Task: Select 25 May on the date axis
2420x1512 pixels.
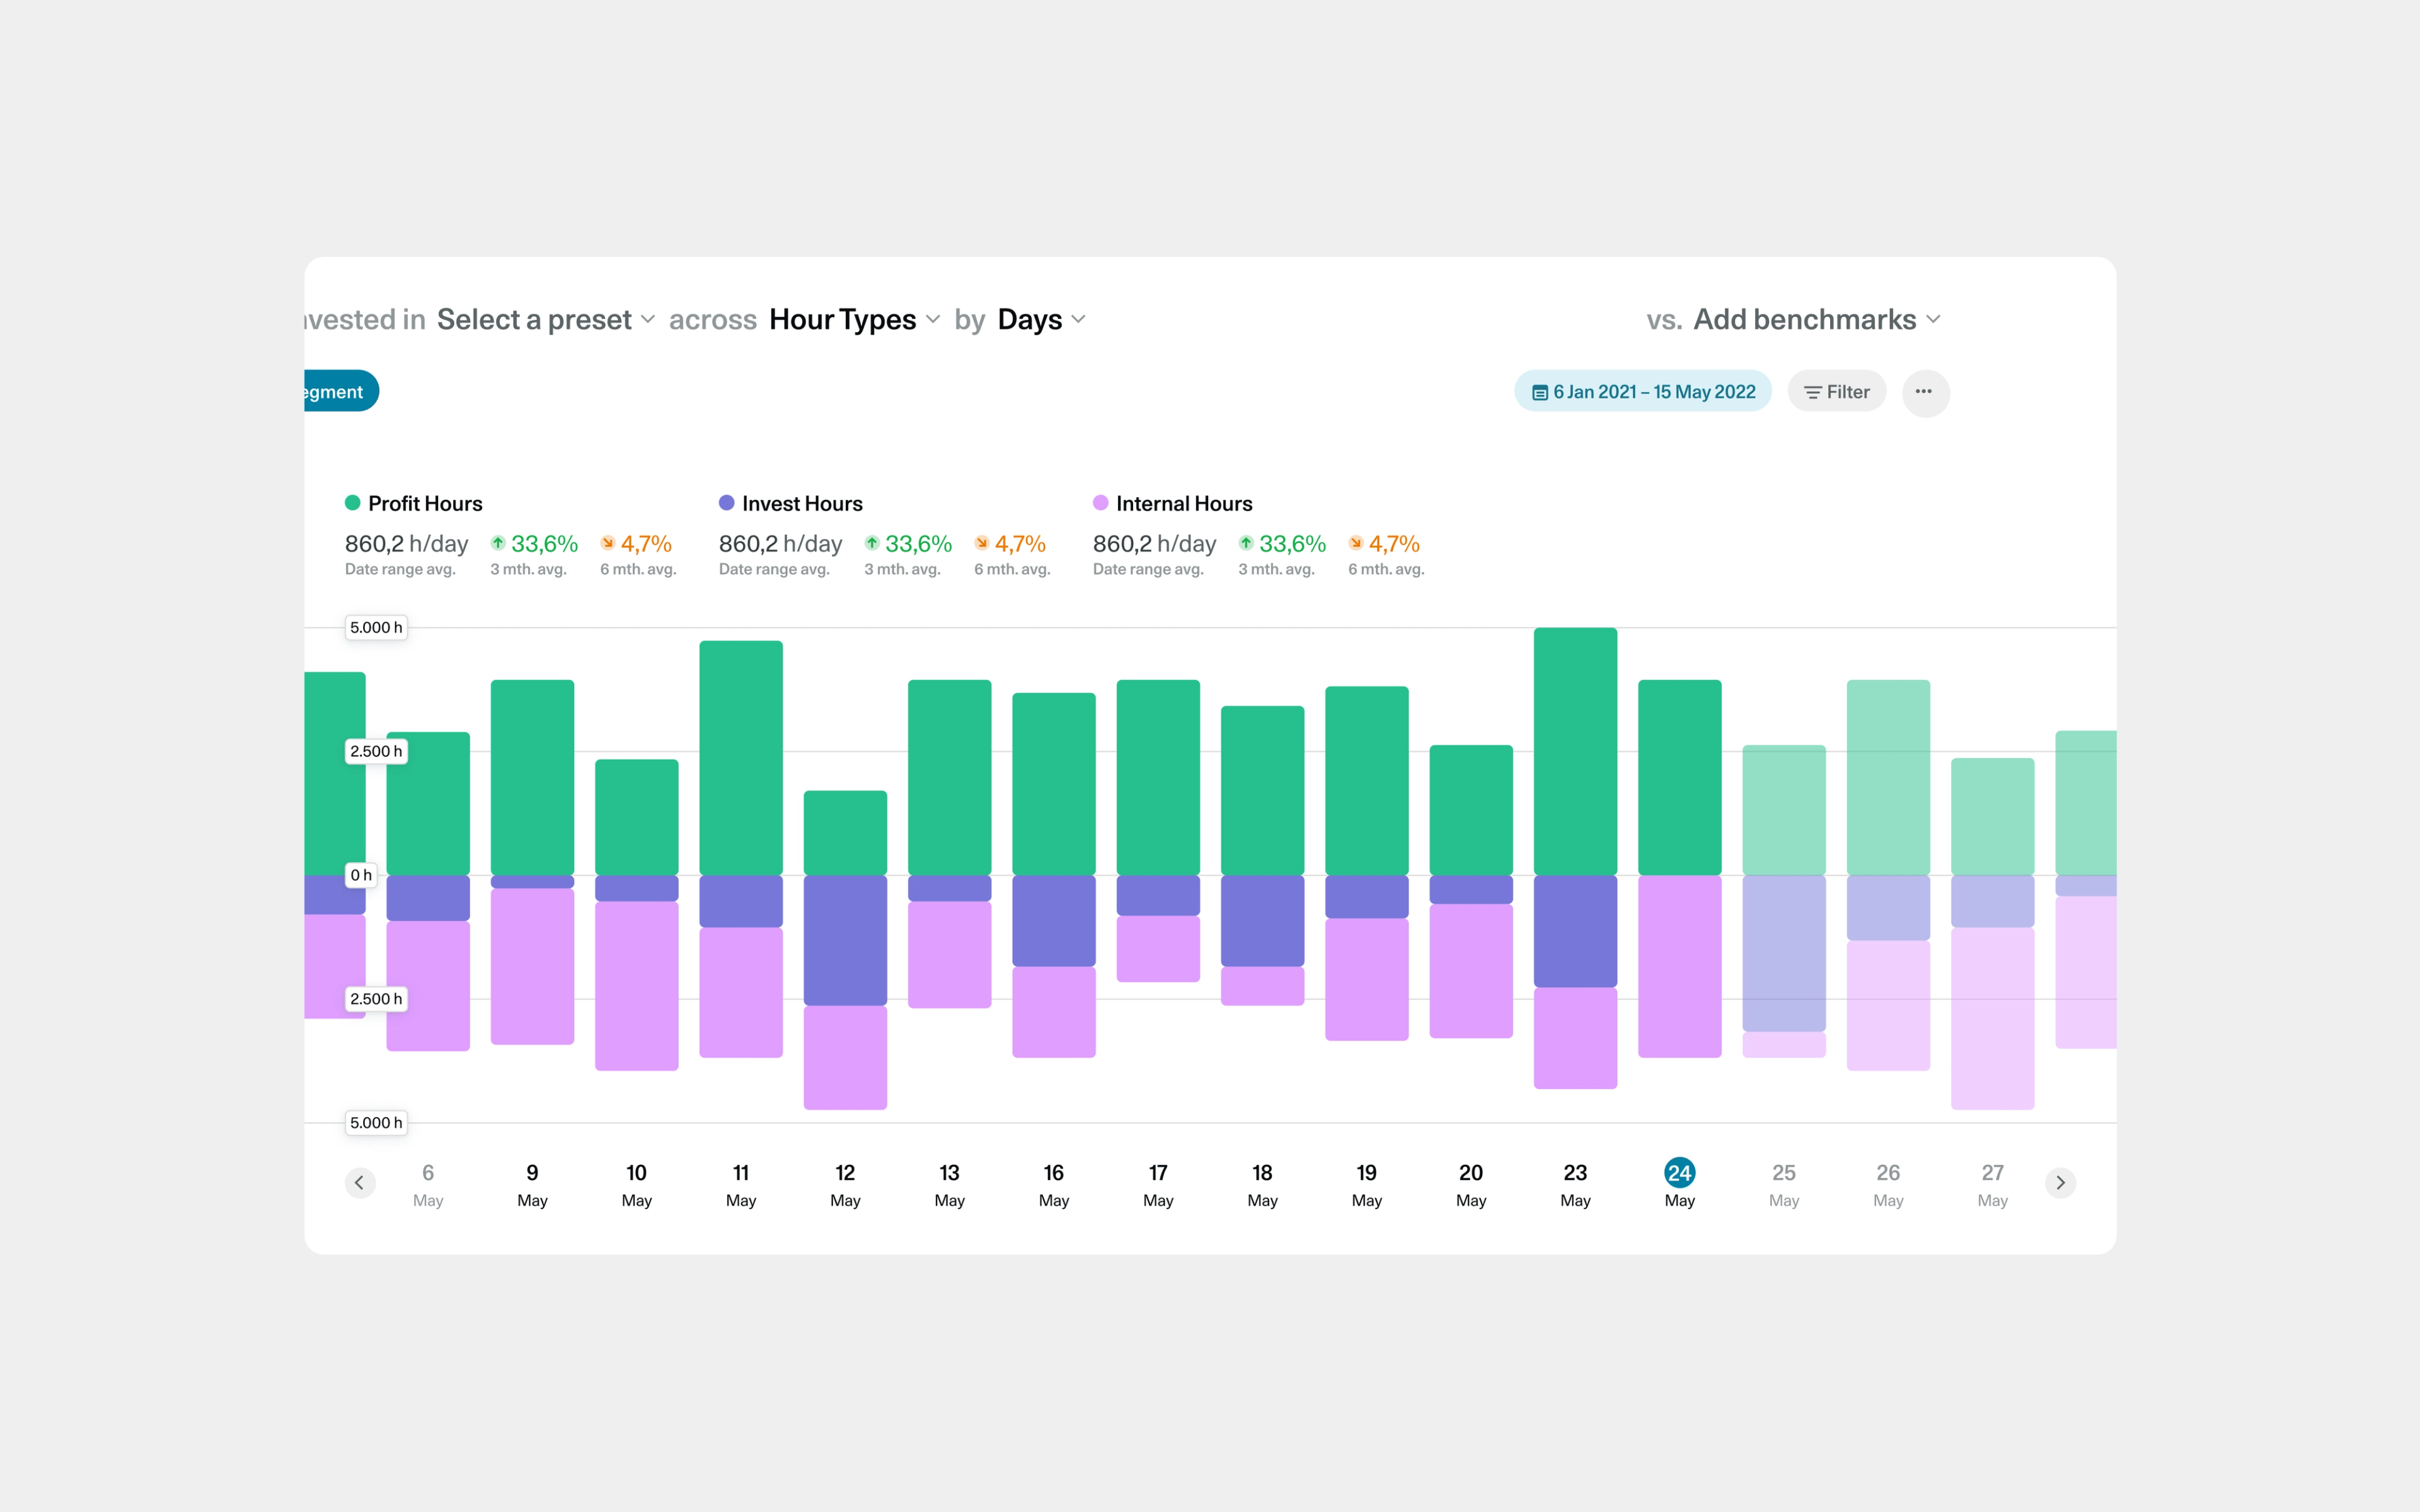Action: coord(1784,1185)
